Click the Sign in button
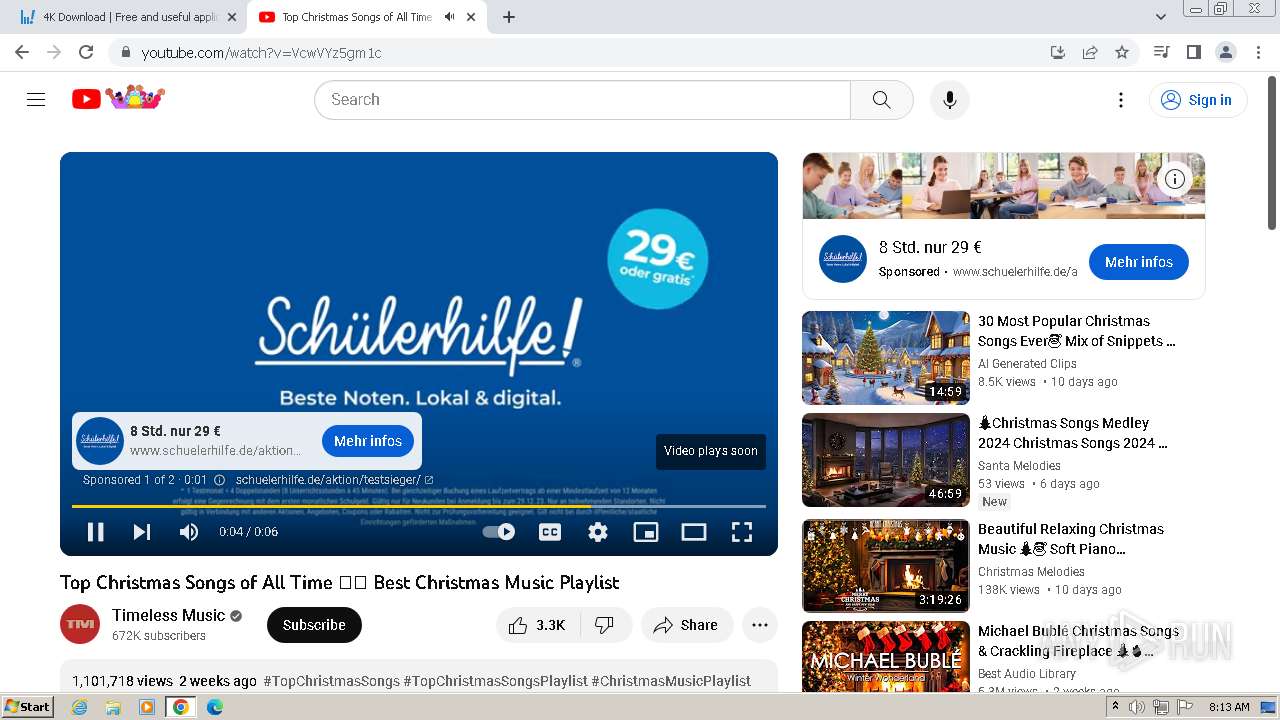1280x720 pixels. [1198, 99]
